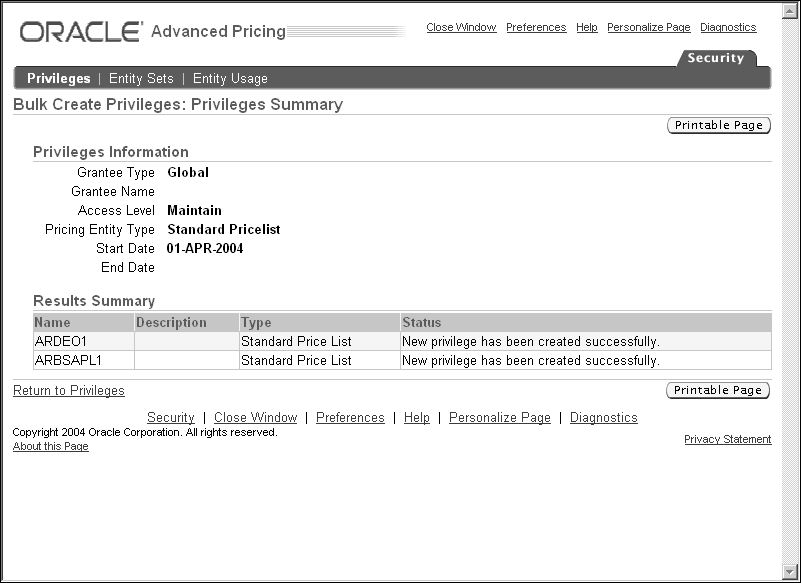Click the About this Page link
The height and width of the screenshot is (583, 801).
[x=51, y=446]
